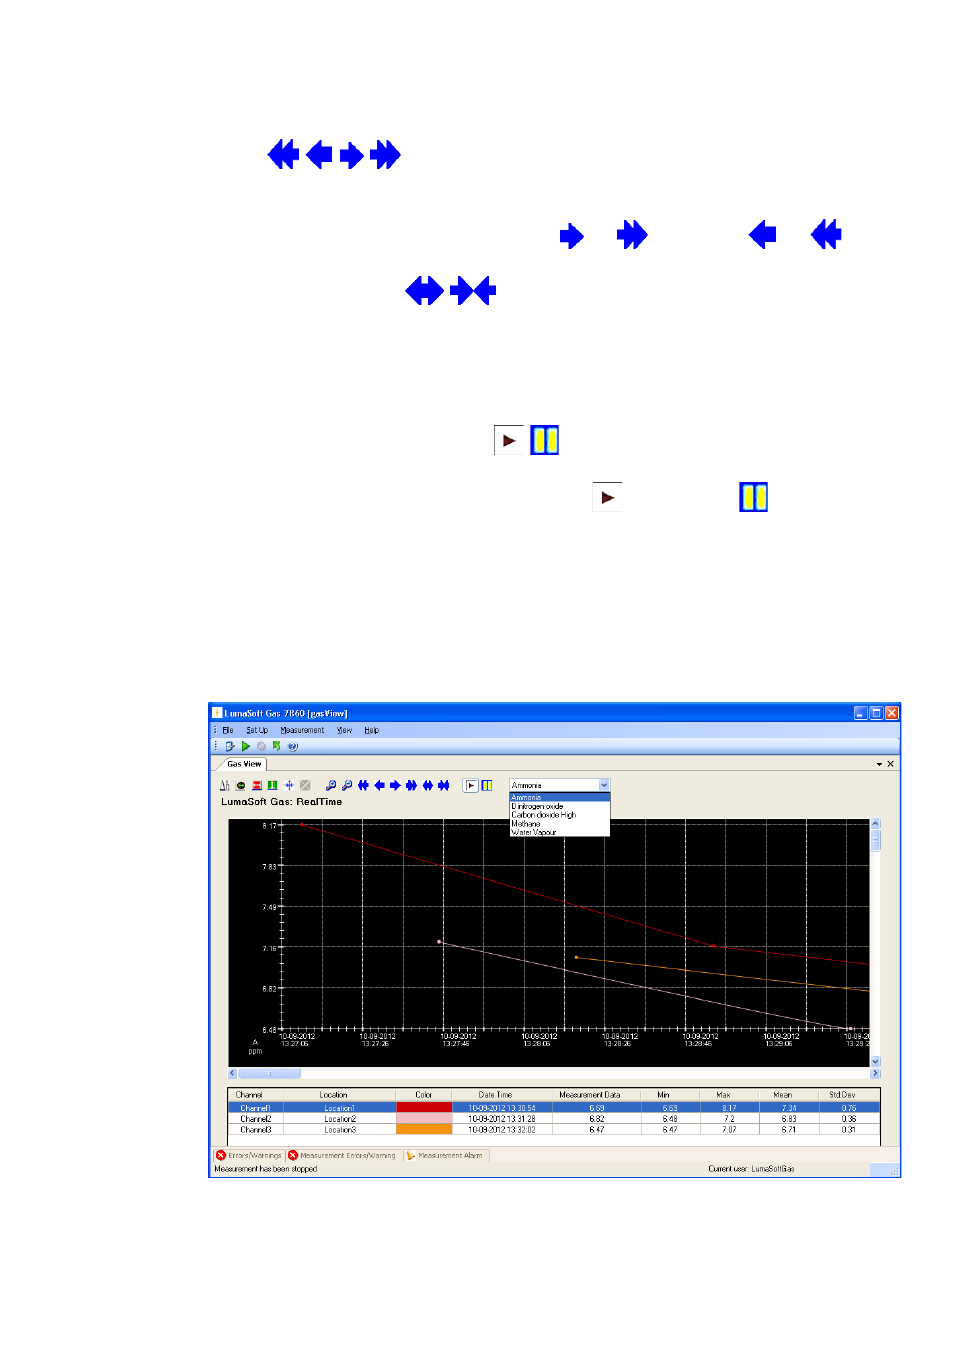Click the pink color swatch of Channel2

point(424,1119)
